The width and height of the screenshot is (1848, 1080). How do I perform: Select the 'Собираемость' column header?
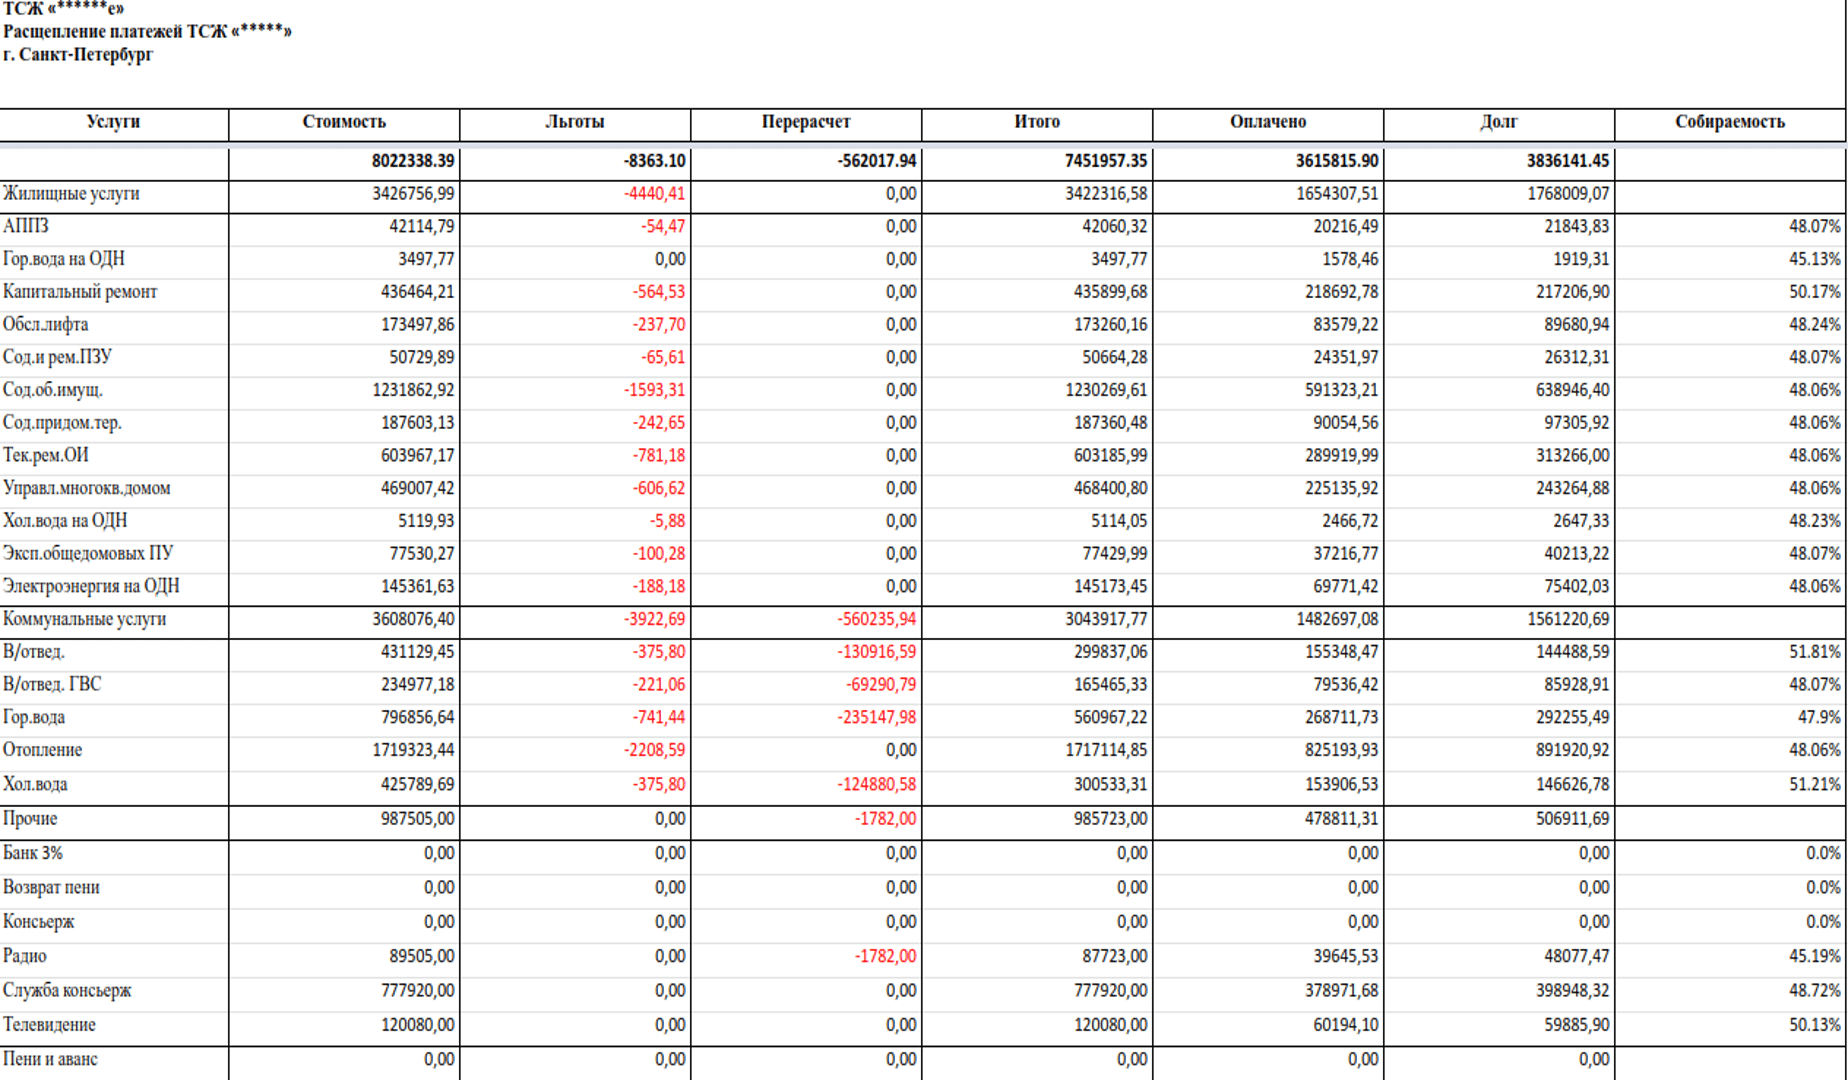1730,122
